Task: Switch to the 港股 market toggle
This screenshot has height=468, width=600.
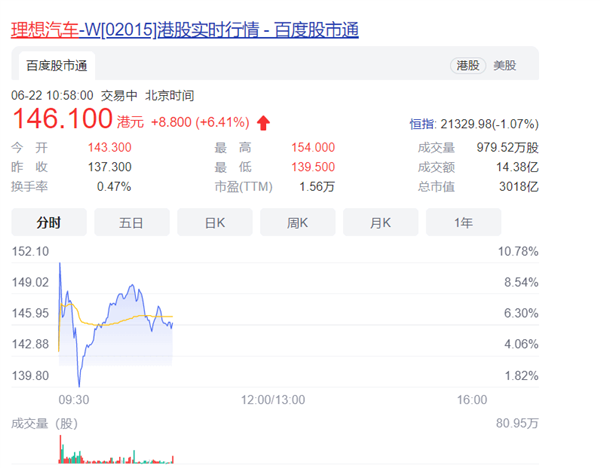Action: (468, 65)
